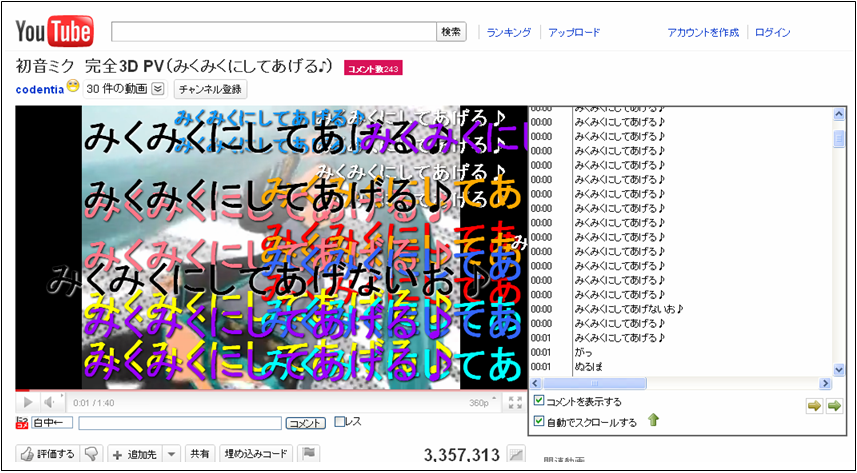Click the play button in the player

tap(28, 402)
